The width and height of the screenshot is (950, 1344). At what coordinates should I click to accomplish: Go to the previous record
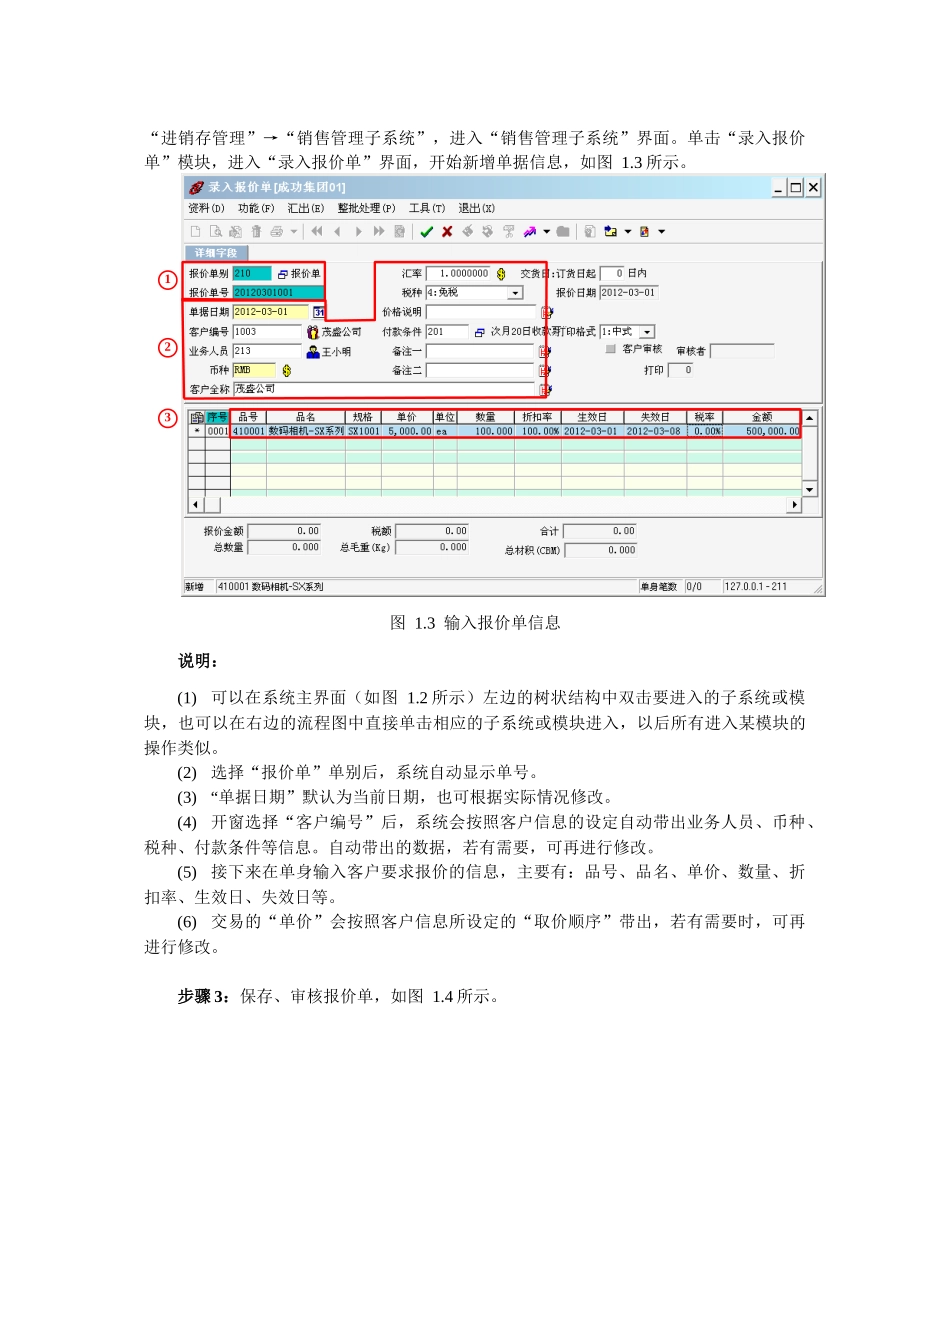(x=338, y=231)
